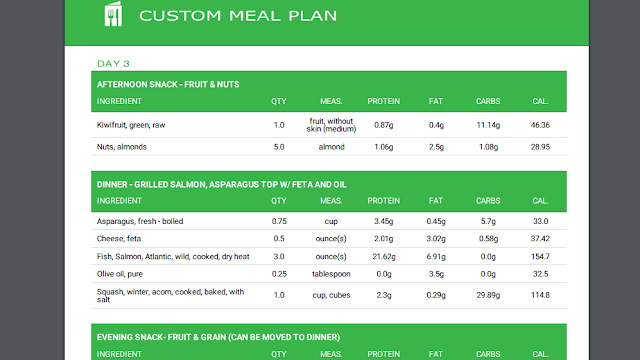
Task: Click PROTEIN column header in dinner table
Action: point(383,201)
